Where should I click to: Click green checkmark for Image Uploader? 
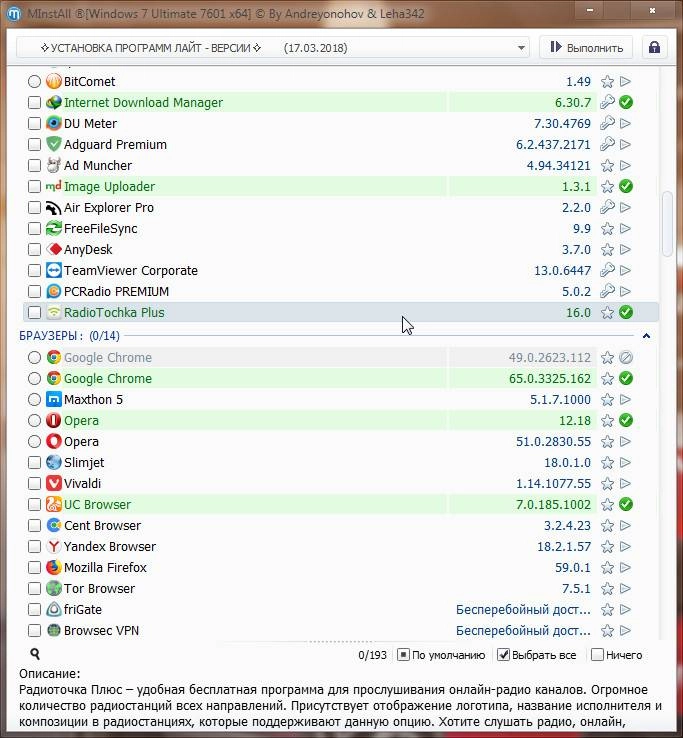tap(626, 186)
